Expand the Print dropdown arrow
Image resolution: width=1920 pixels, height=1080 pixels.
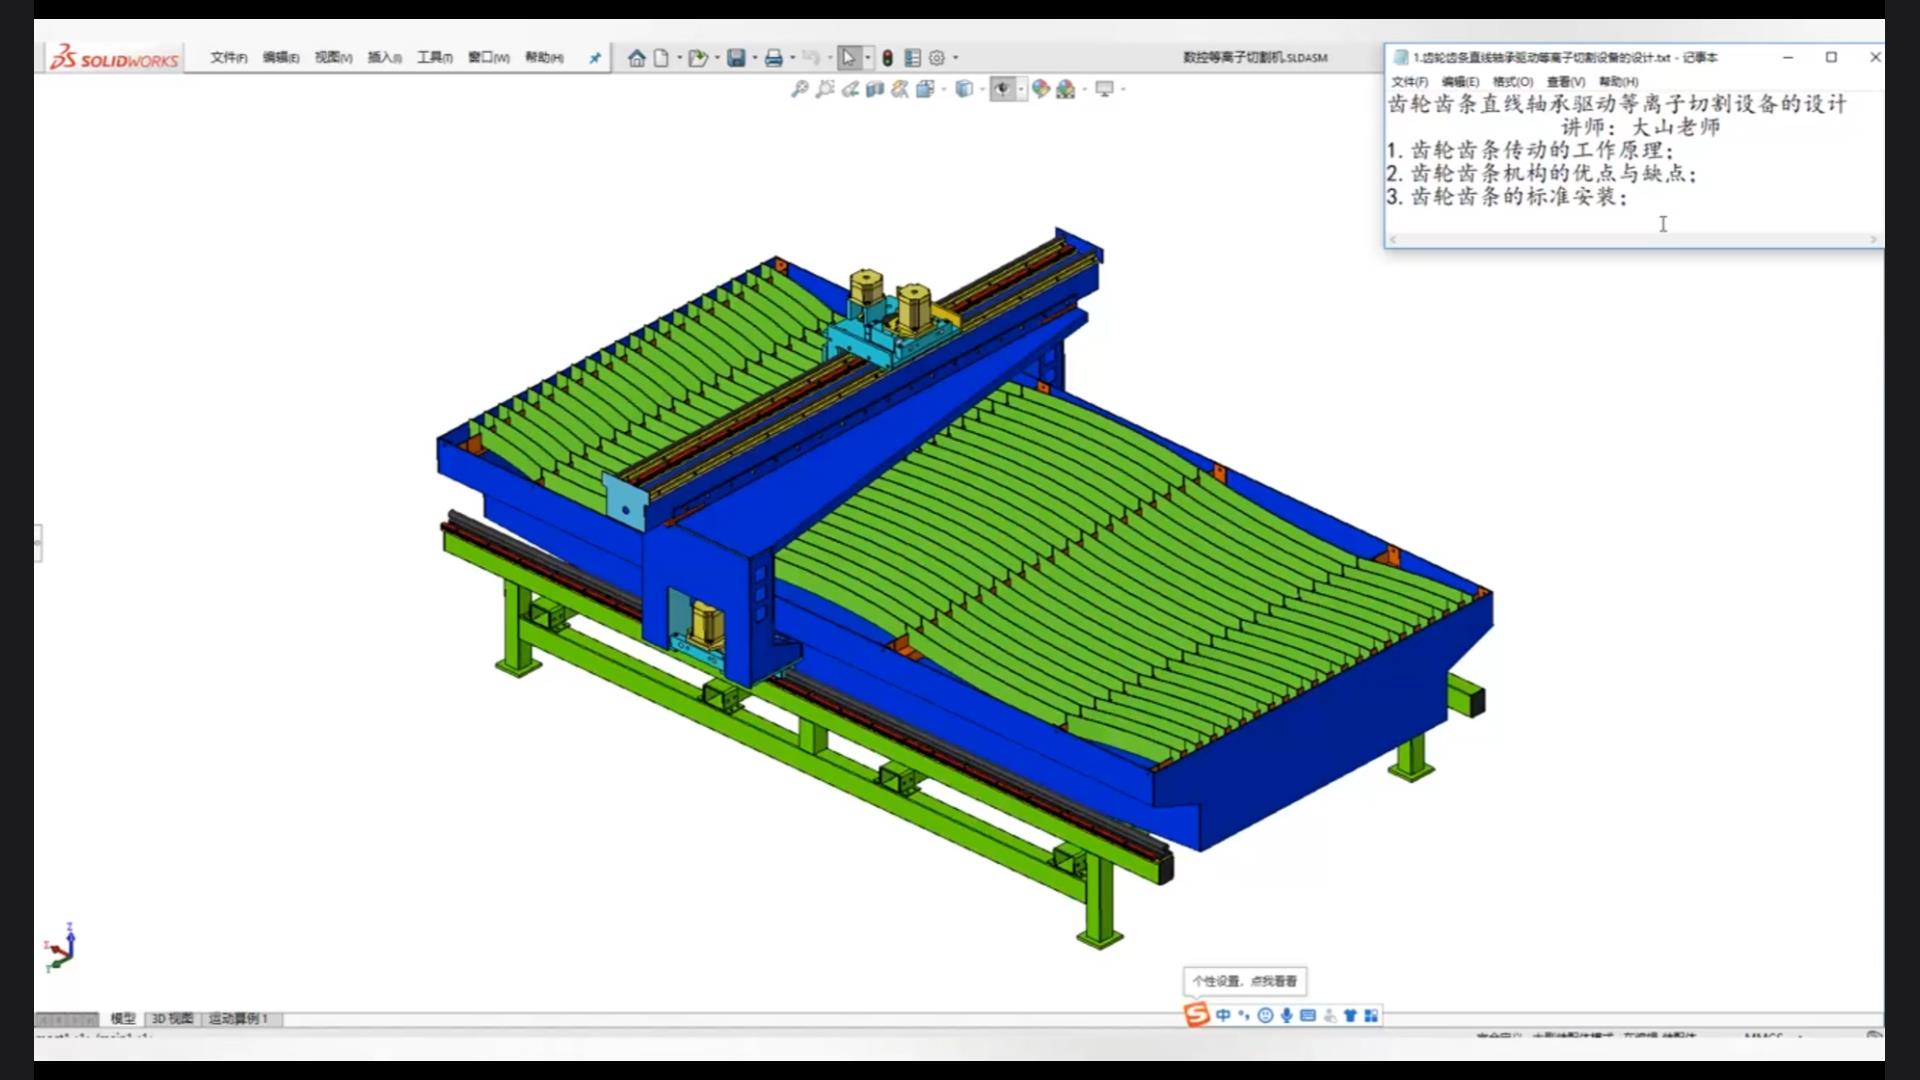tap(793, 58)
